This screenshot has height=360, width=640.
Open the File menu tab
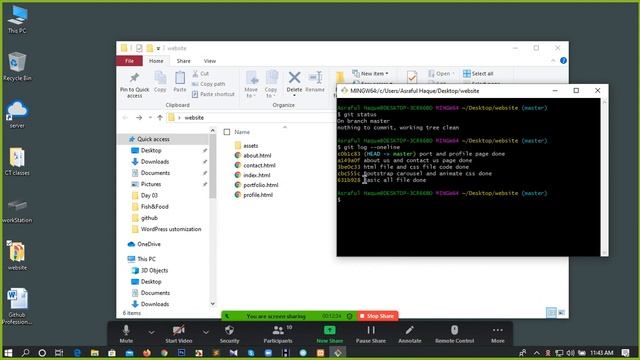(x=129, y=61)
